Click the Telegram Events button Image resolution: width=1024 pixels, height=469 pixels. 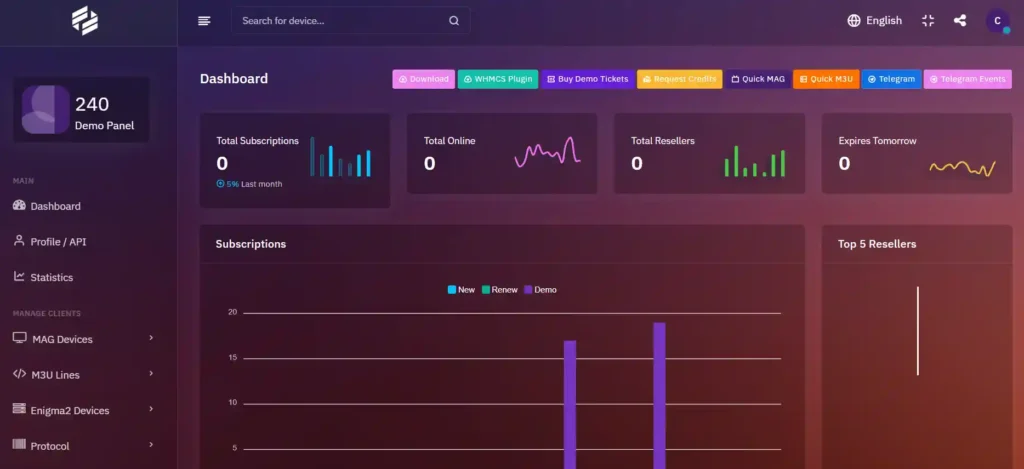(x=967, y=79)
